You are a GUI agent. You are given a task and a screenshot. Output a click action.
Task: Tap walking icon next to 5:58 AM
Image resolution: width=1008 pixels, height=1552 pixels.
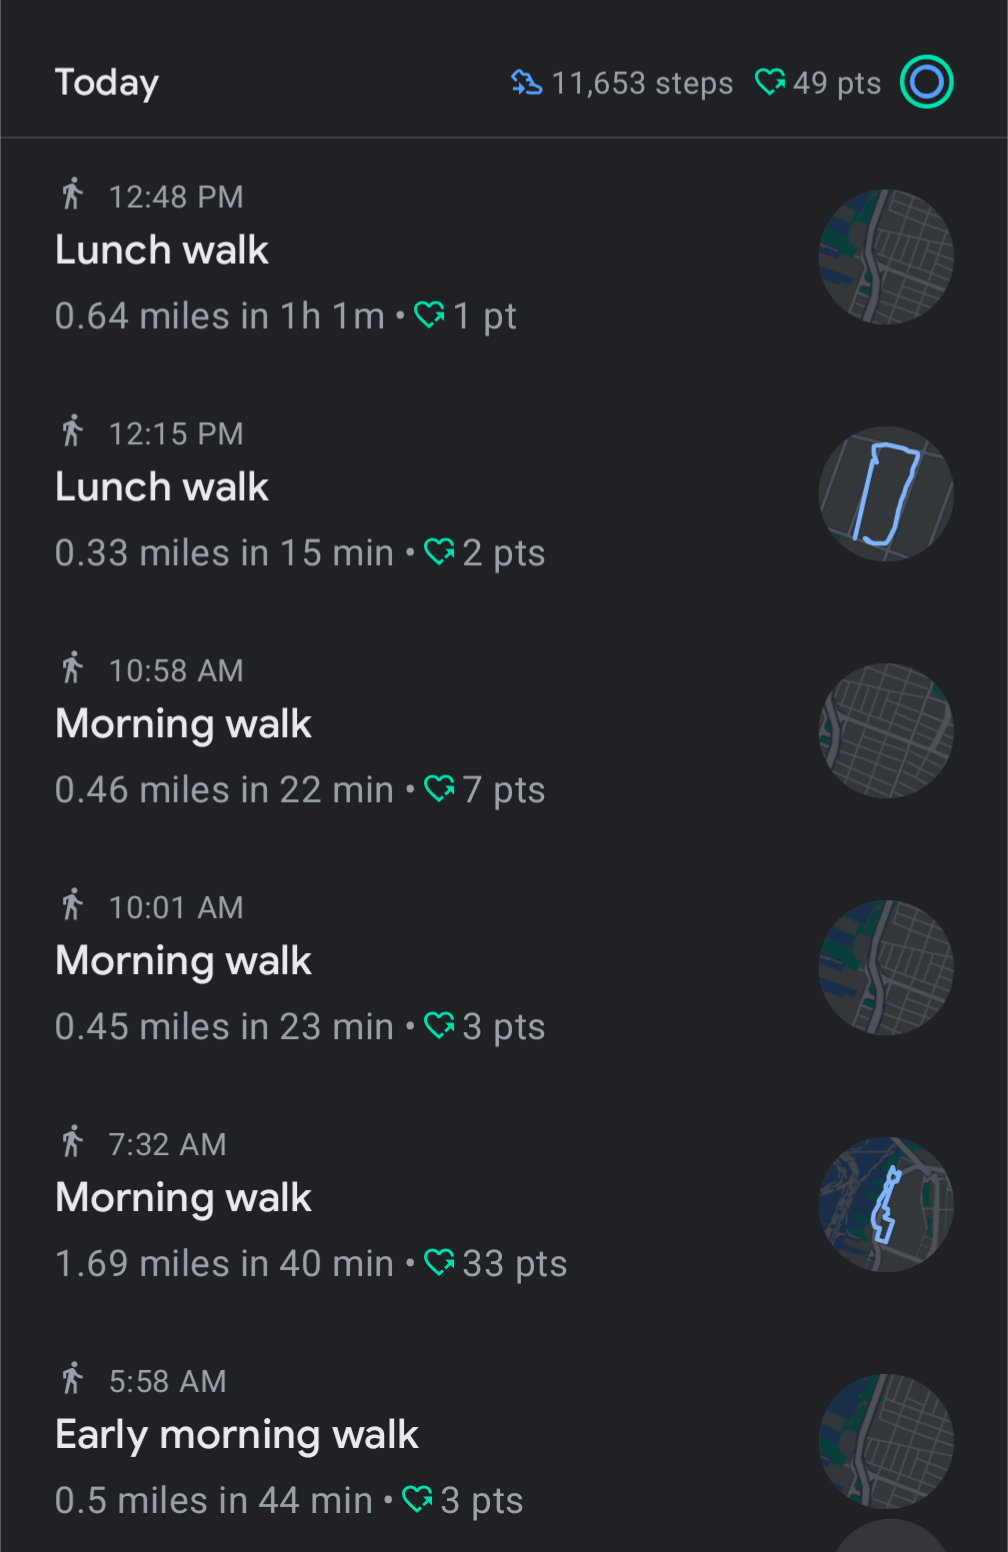coord(72,1378)
